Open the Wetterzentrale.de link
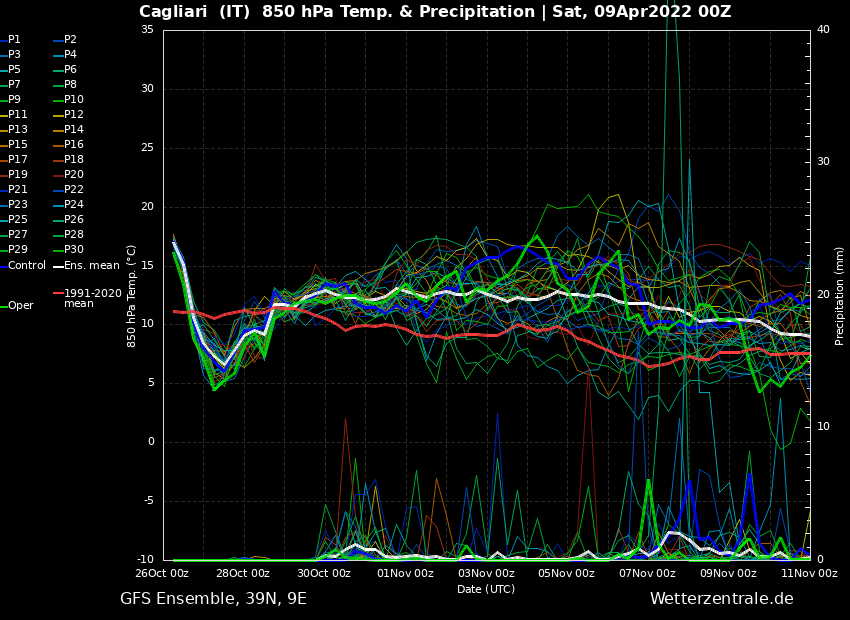The width and height of the screenshot is (850, 620). (721, 599)
